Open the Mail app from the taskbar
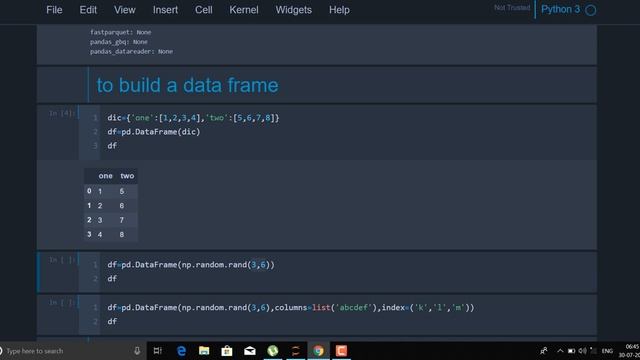Image resolution: width=640 pixels, height=360 pixels. (x=250, y=351)
